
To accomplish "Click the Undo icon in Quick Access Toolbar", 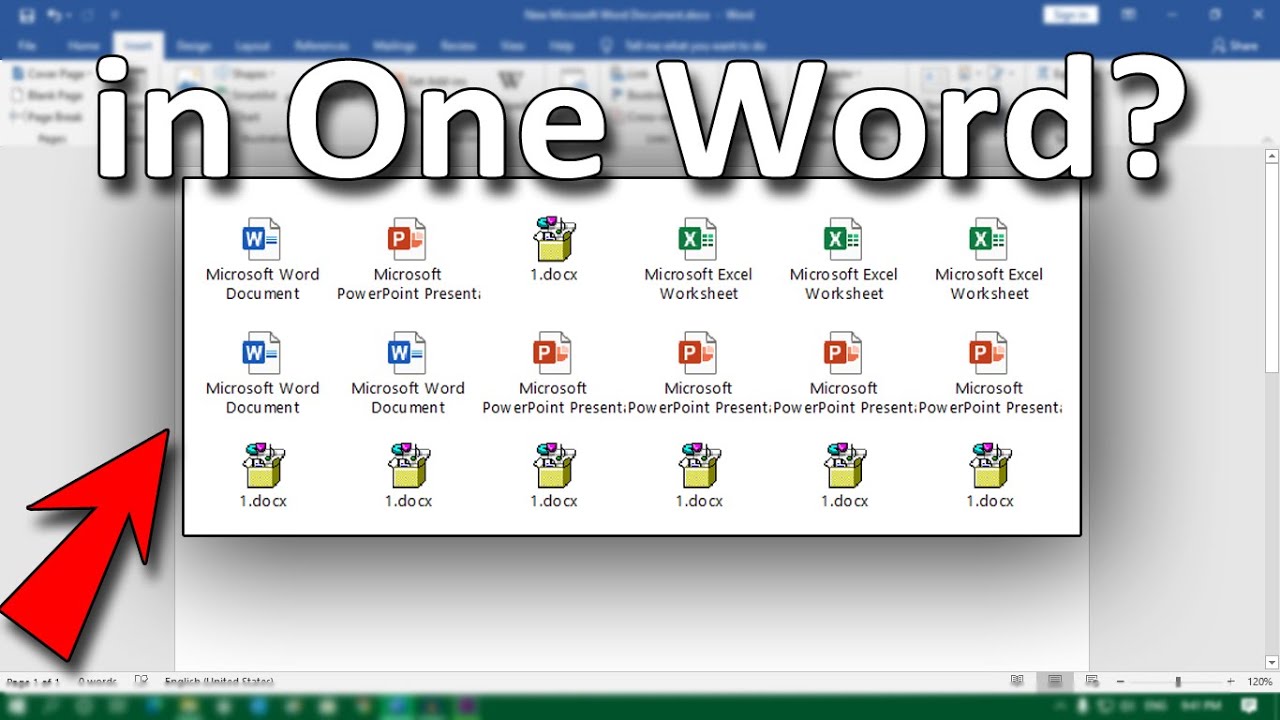I will (53, 15).
